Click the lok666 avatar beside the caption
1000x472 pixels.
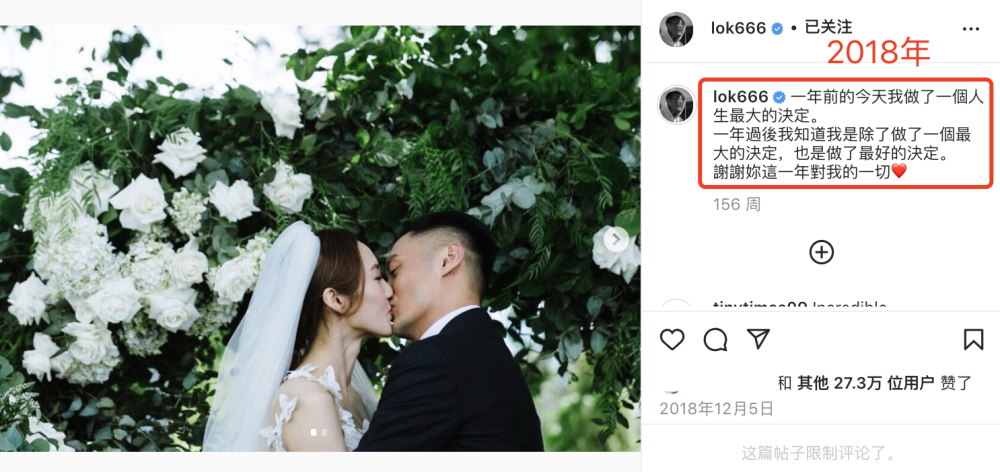(676, 105)
